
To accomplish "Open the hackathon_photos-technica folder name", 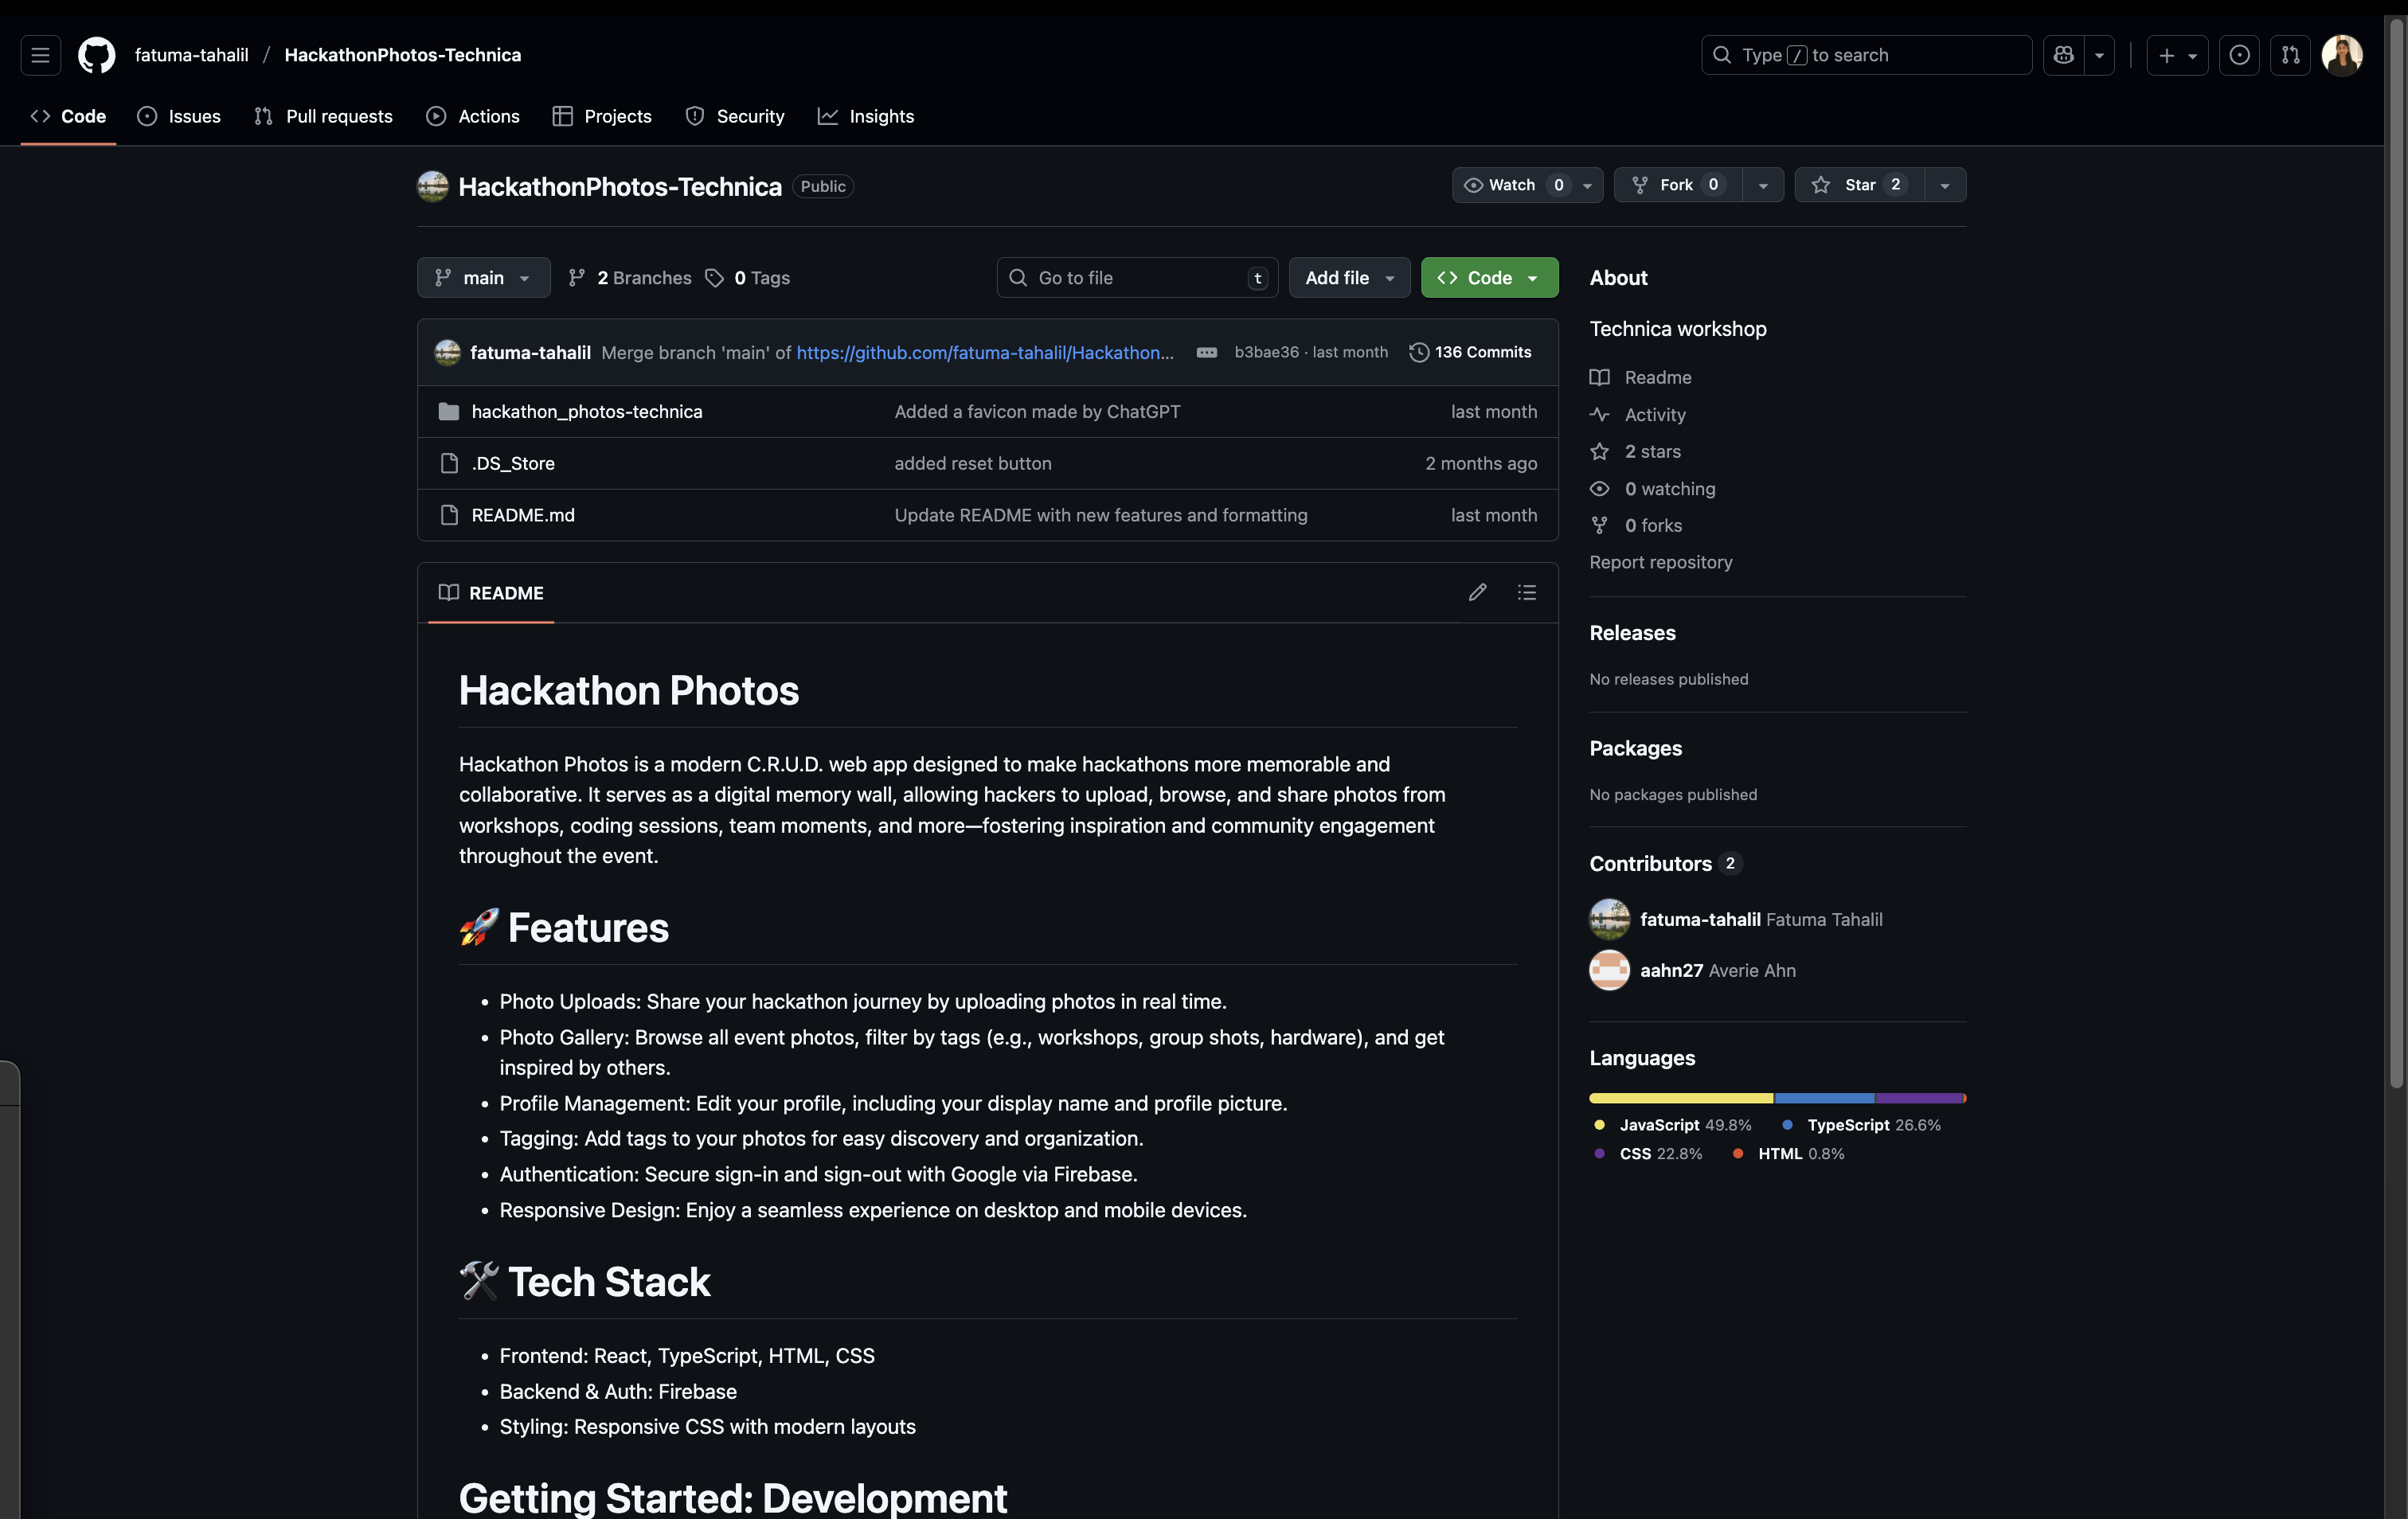I will [587, 412].
